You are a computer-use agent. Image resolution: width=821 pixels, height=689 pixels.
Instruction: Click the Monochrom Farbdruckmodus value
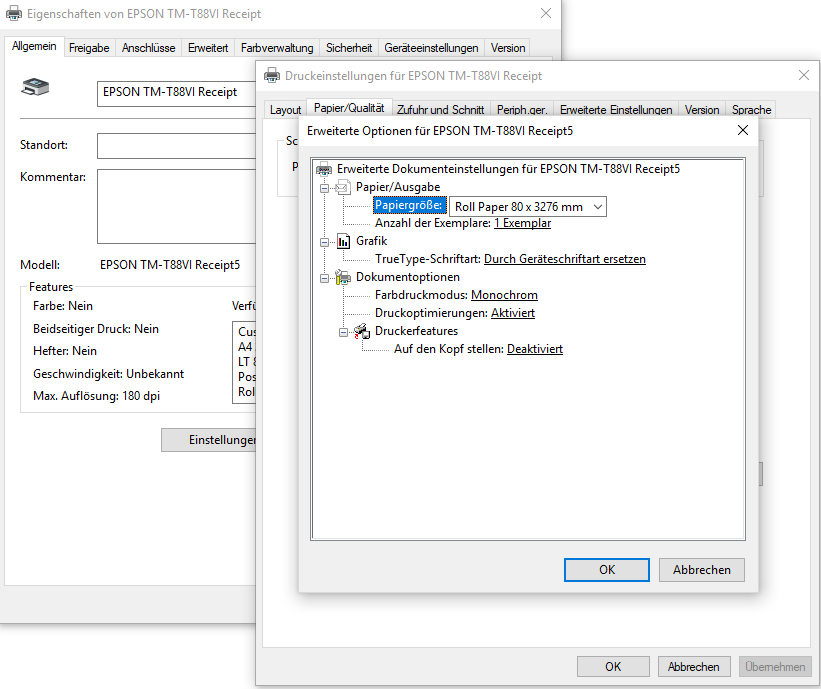click(504, 295)
